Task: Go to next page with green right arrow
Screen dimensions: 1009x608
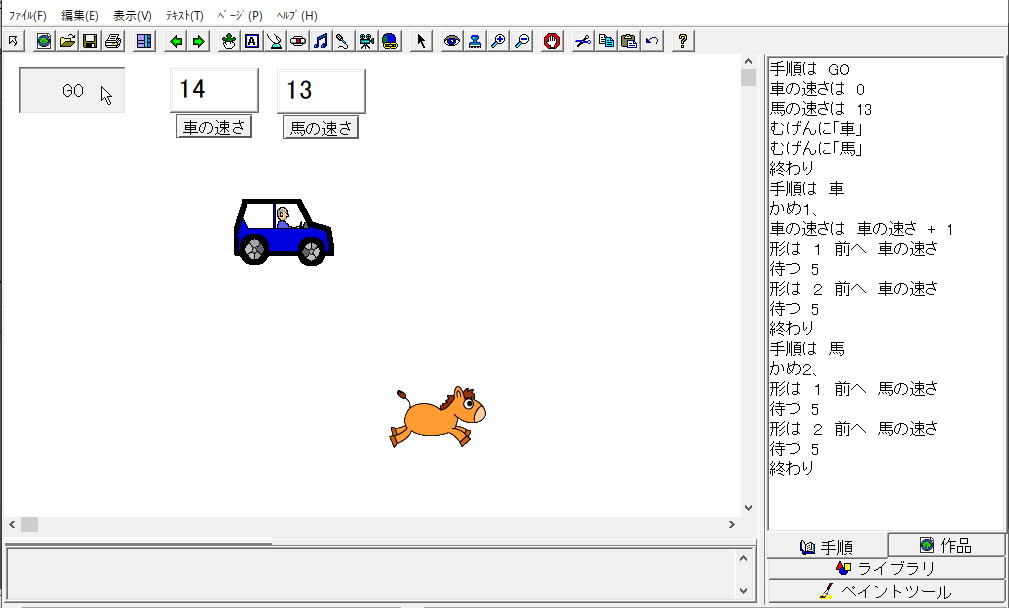Action: pos(198,41)
